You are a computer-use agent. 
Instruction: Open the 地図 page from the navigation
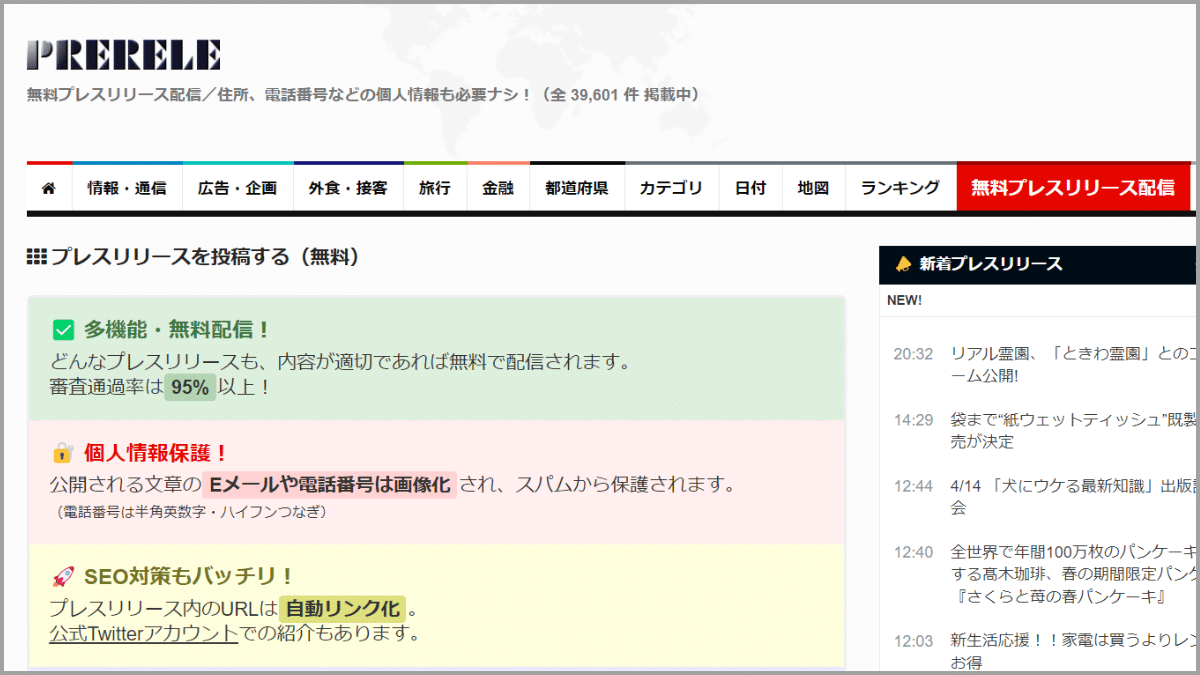(812, 186)
